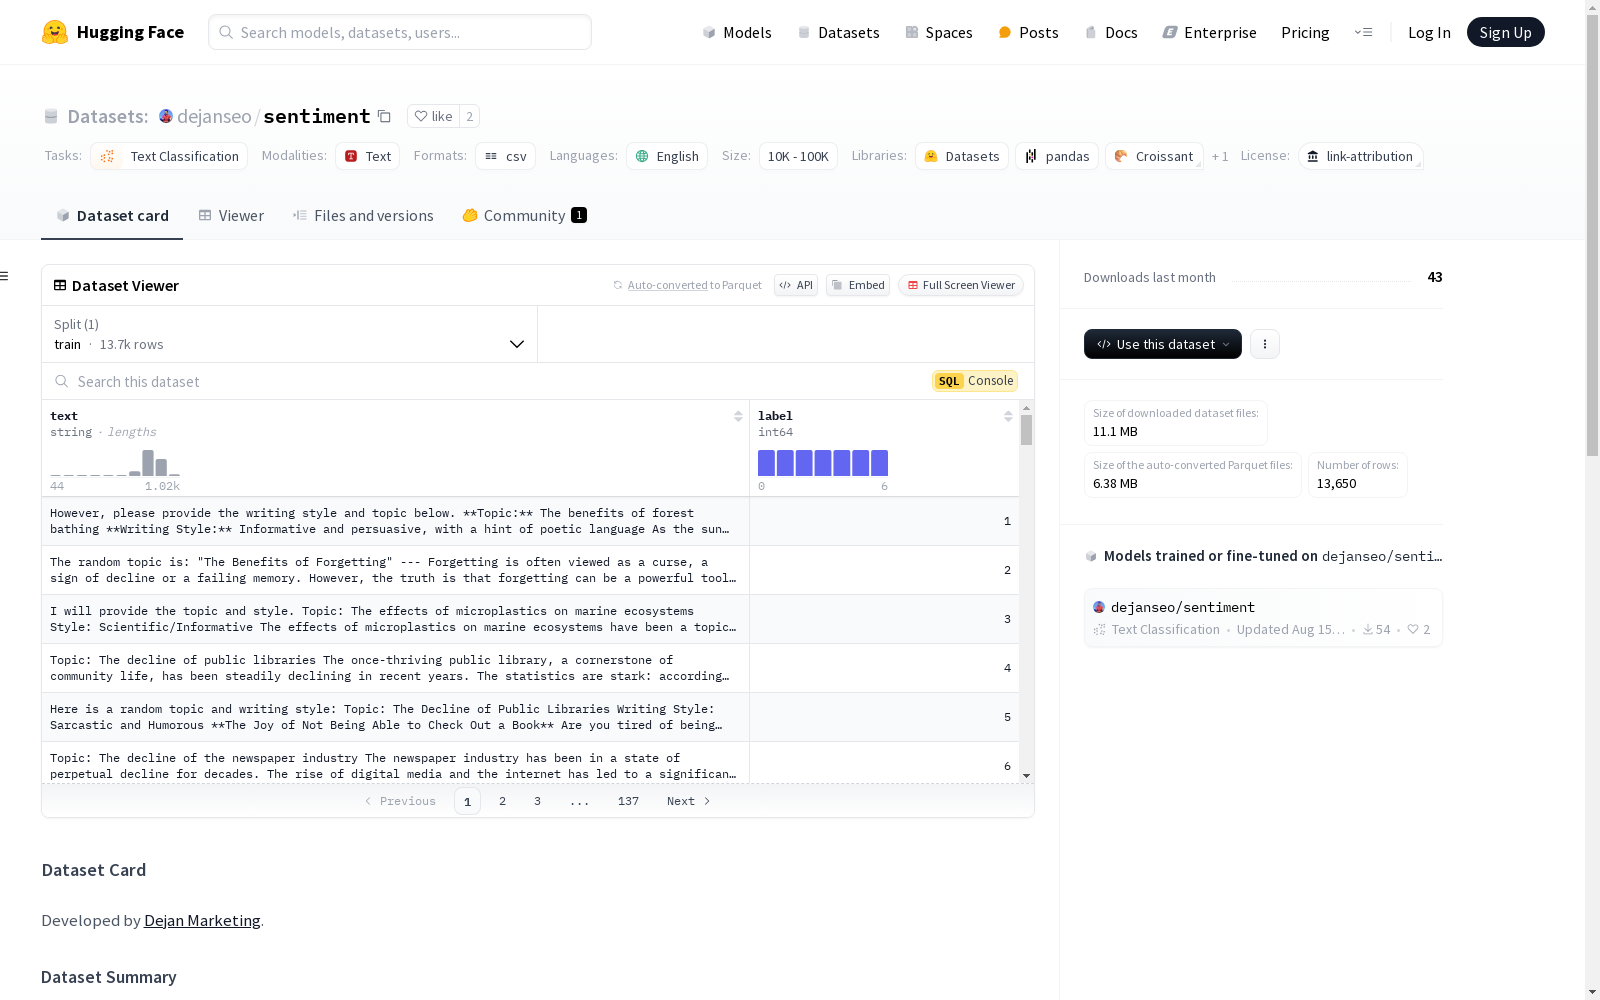
Task: Go to Models in top navigation
Action: click(x=737, y=32)
